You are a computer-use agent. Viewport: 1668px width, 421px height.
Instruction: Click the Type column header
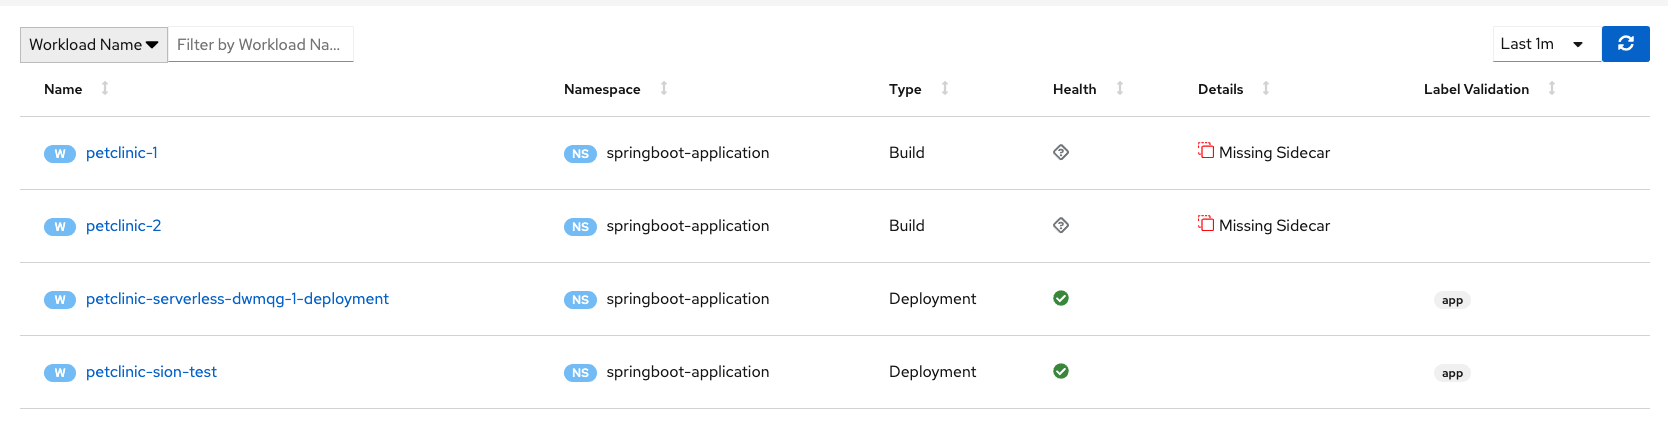coord(905,89)
